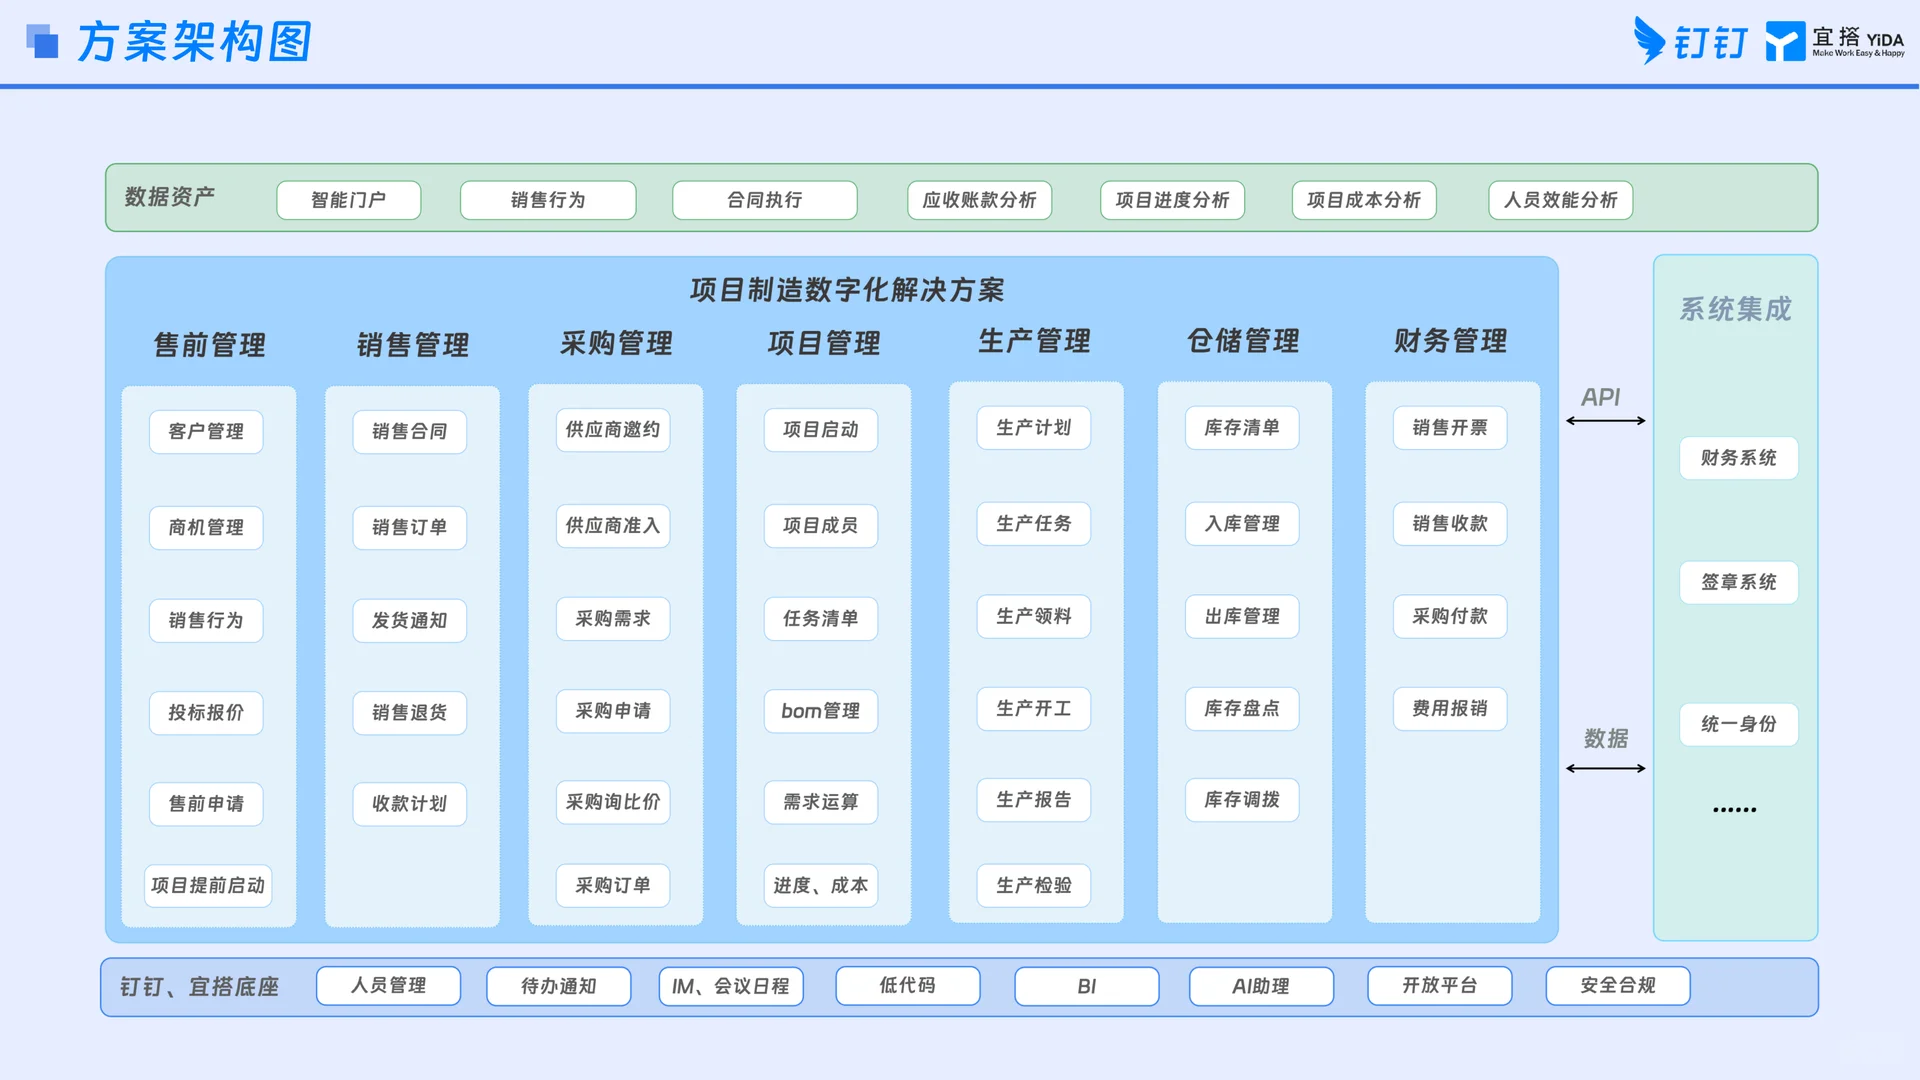This screenshot has height=1080, width=1920.
Task: Click the 数据 bidirectional arrow
Action: tap(1605, 768)
